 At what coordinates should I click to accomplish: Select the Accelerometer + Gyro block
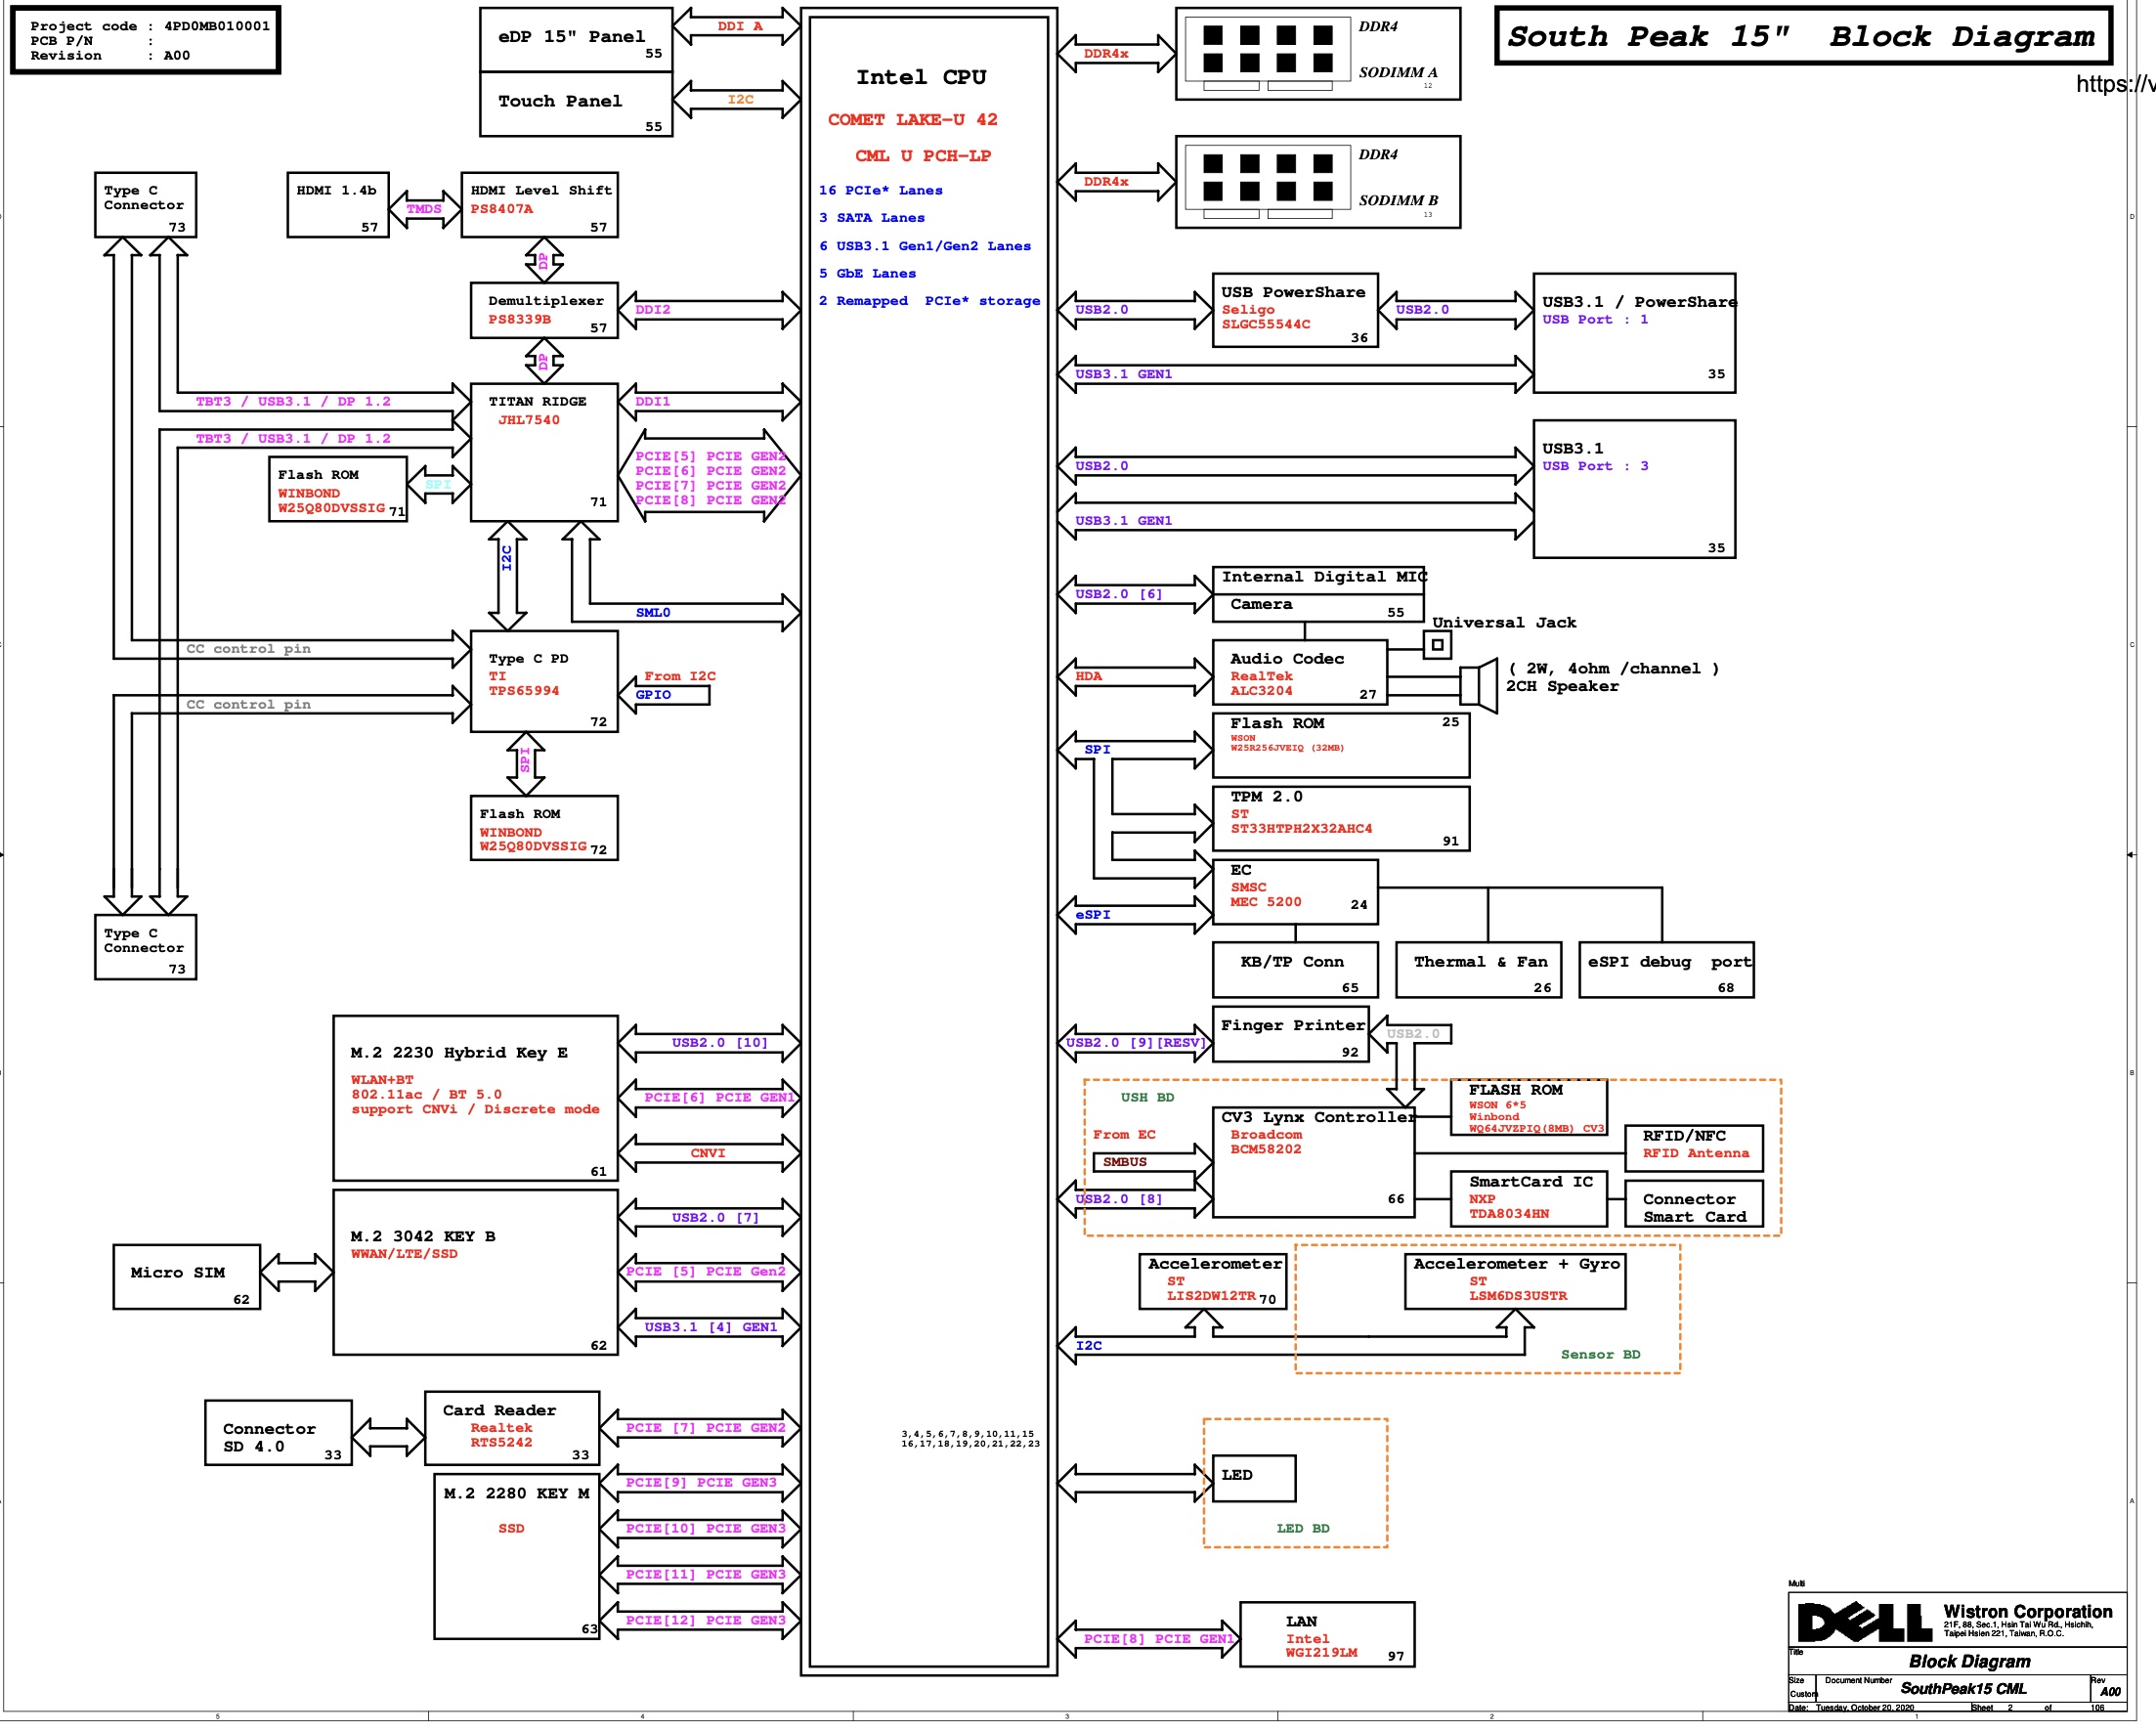tap(1515, 1281)
